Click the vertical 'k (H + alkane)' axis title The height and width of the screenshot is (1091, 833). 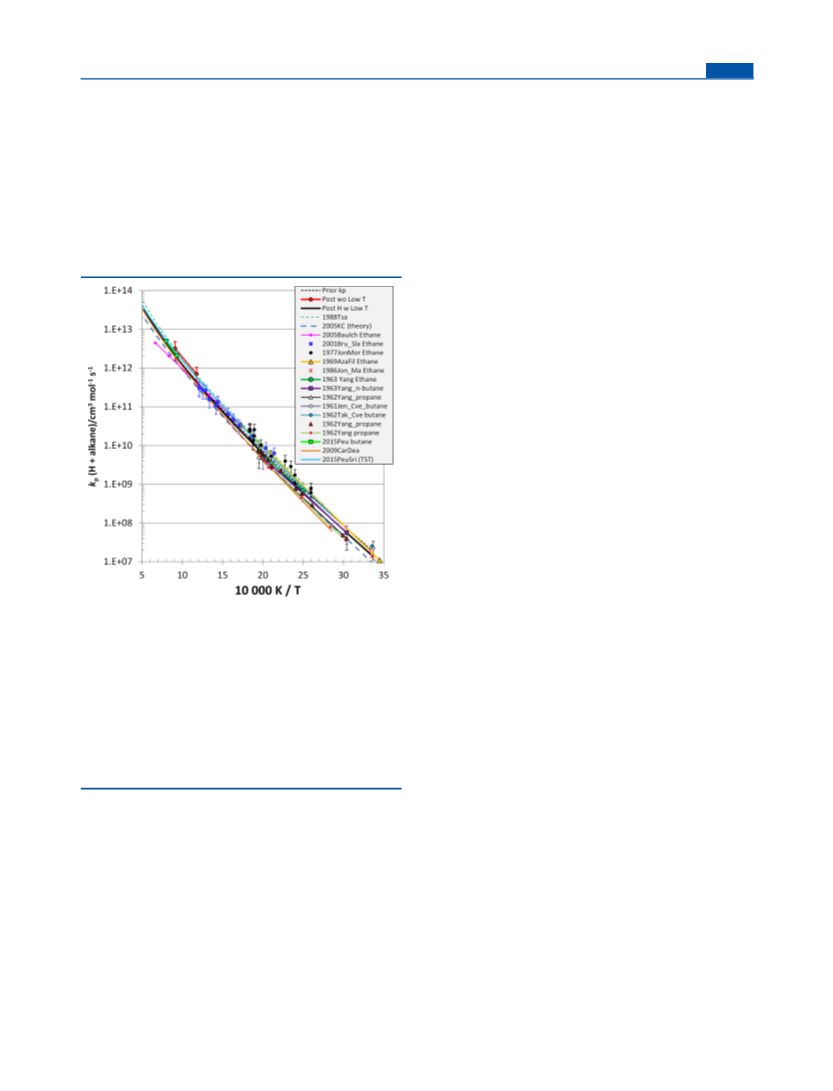[92, 426]
